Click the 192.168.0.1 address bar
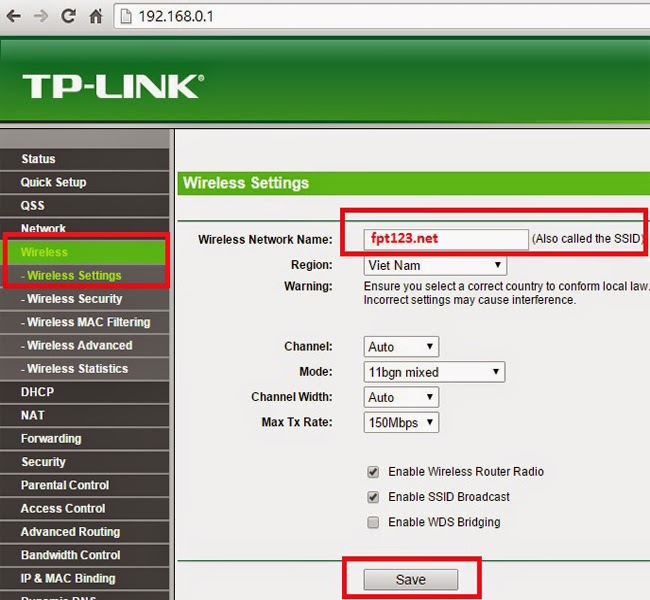Image resolution: width=650 pixels, height=600 pixels. tap(381, 17)
